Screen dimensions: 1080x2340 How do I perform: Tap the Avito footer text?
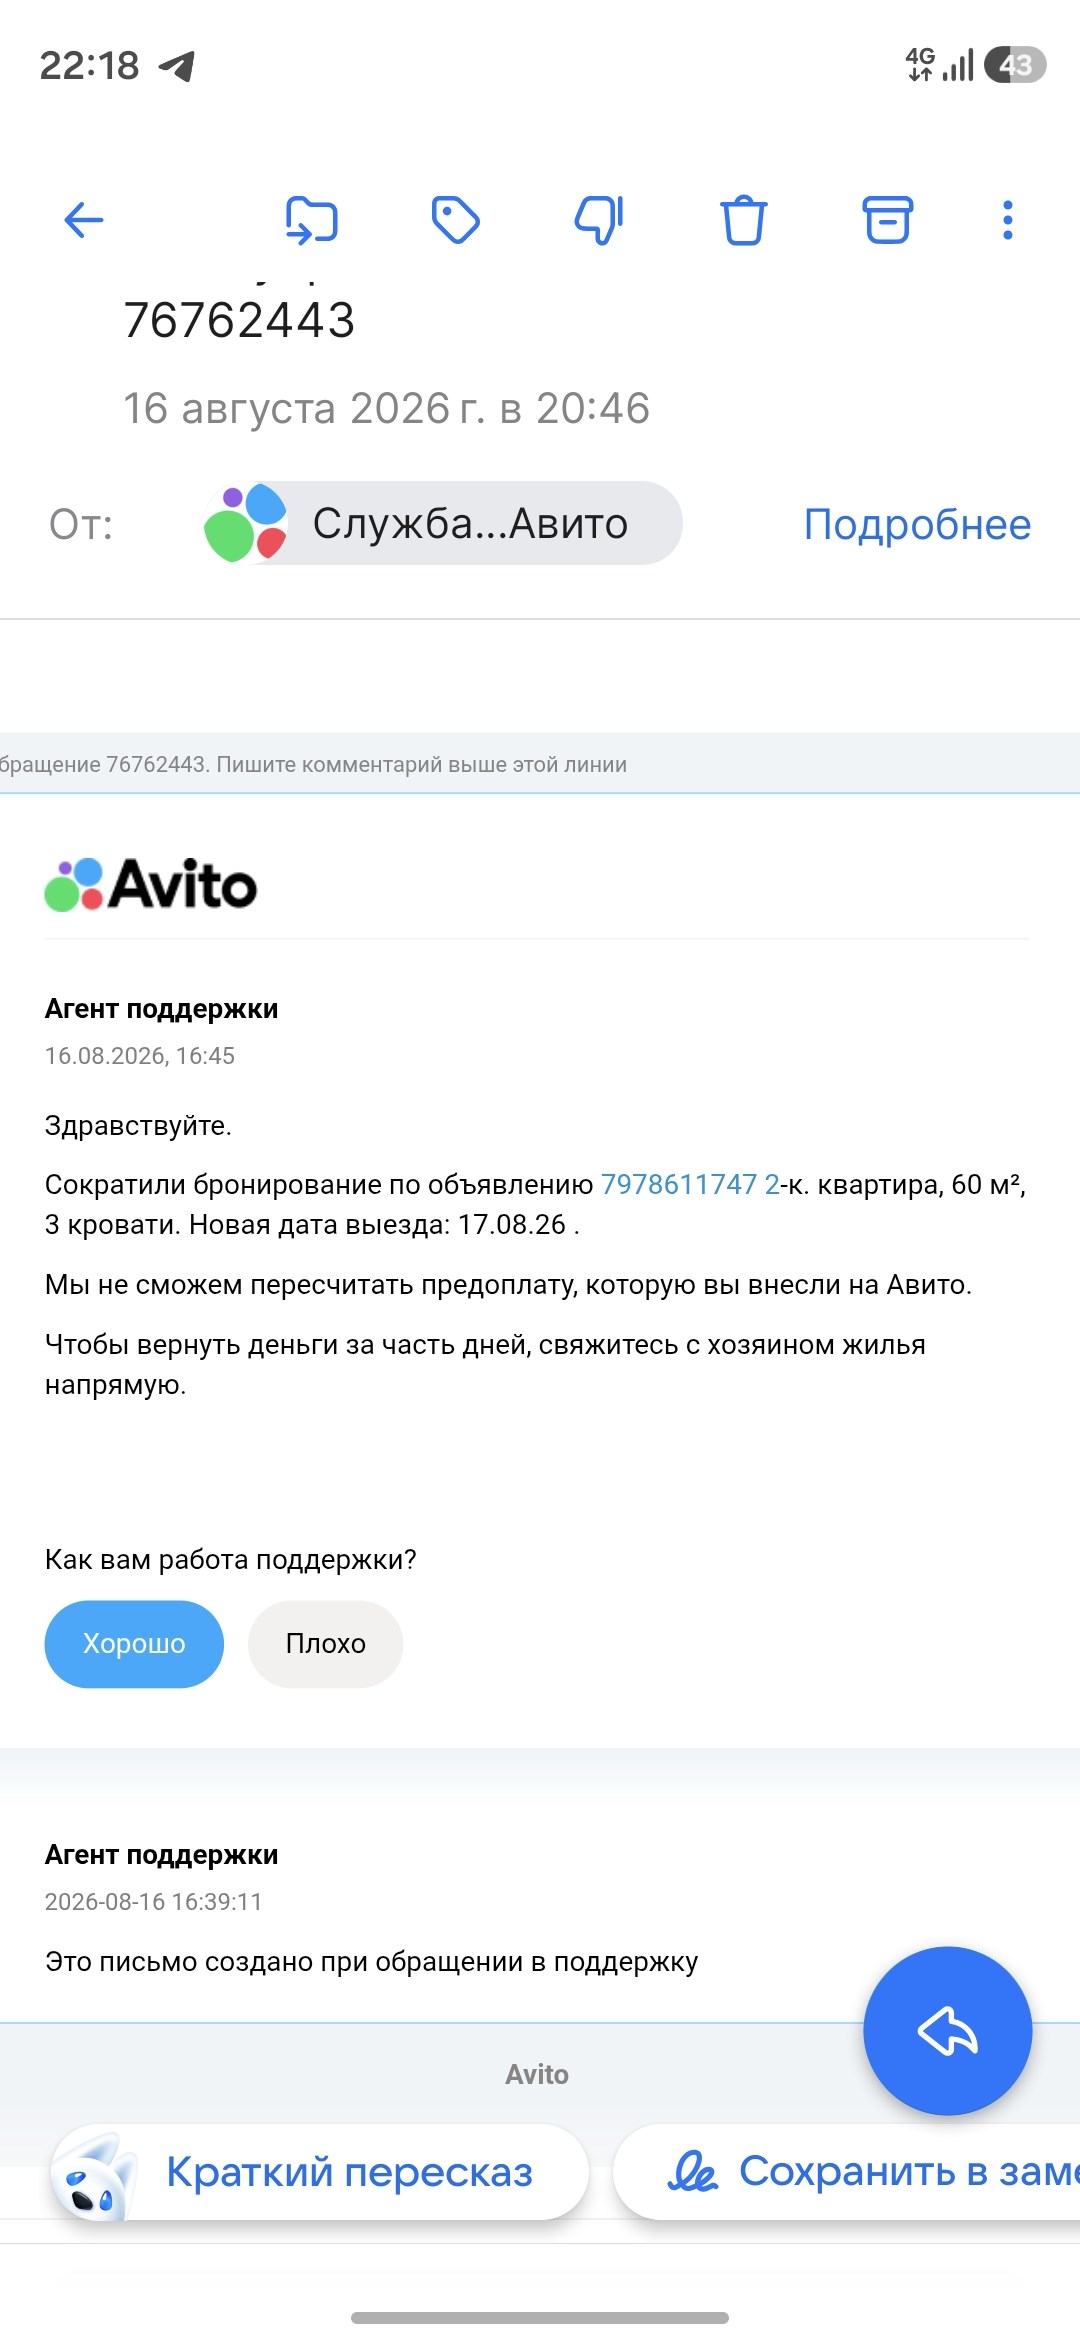coord(537,2074)
